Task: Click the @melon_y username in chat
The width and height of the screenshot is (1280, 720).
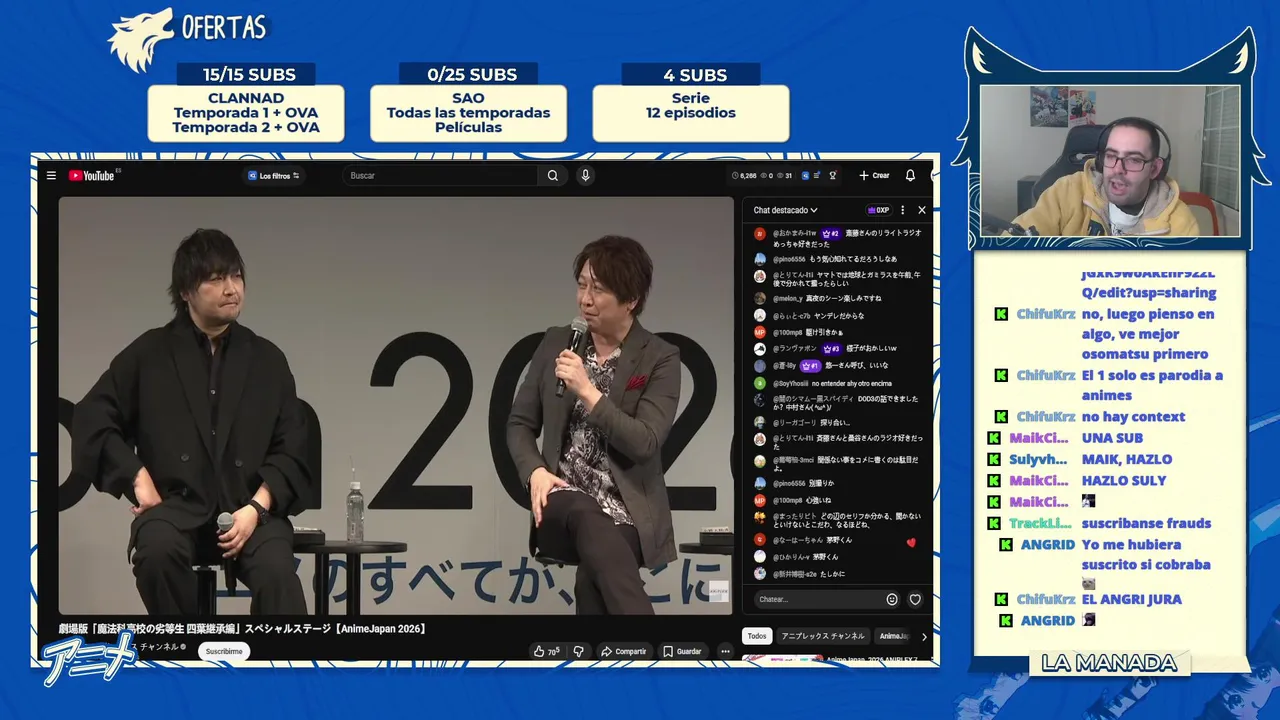Action: 787,298
